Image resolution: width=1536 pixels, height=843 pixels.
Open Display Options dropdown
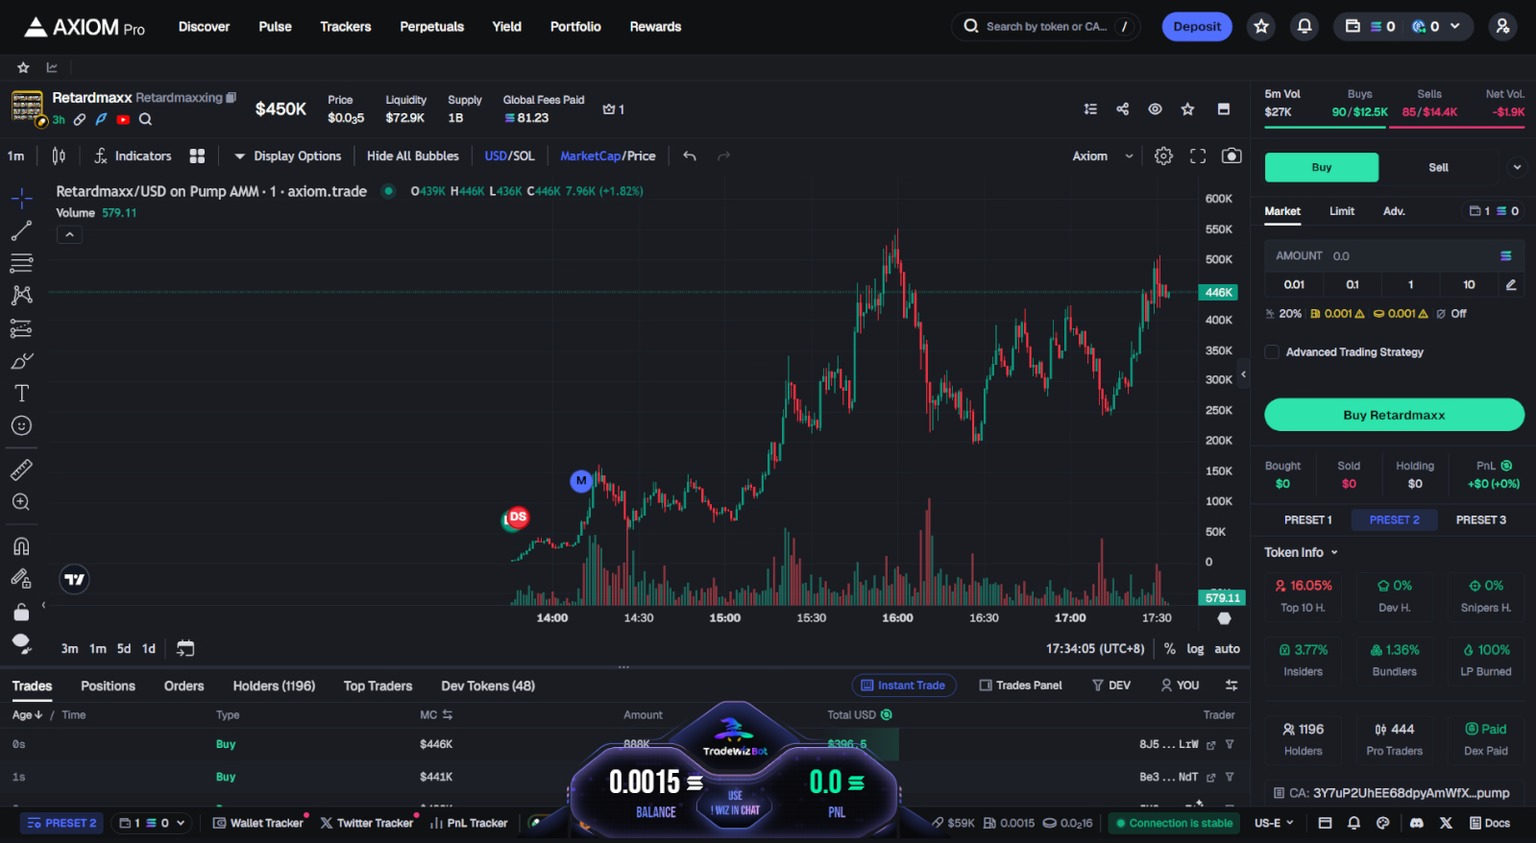pyautogui.click(x=288, y=156)
